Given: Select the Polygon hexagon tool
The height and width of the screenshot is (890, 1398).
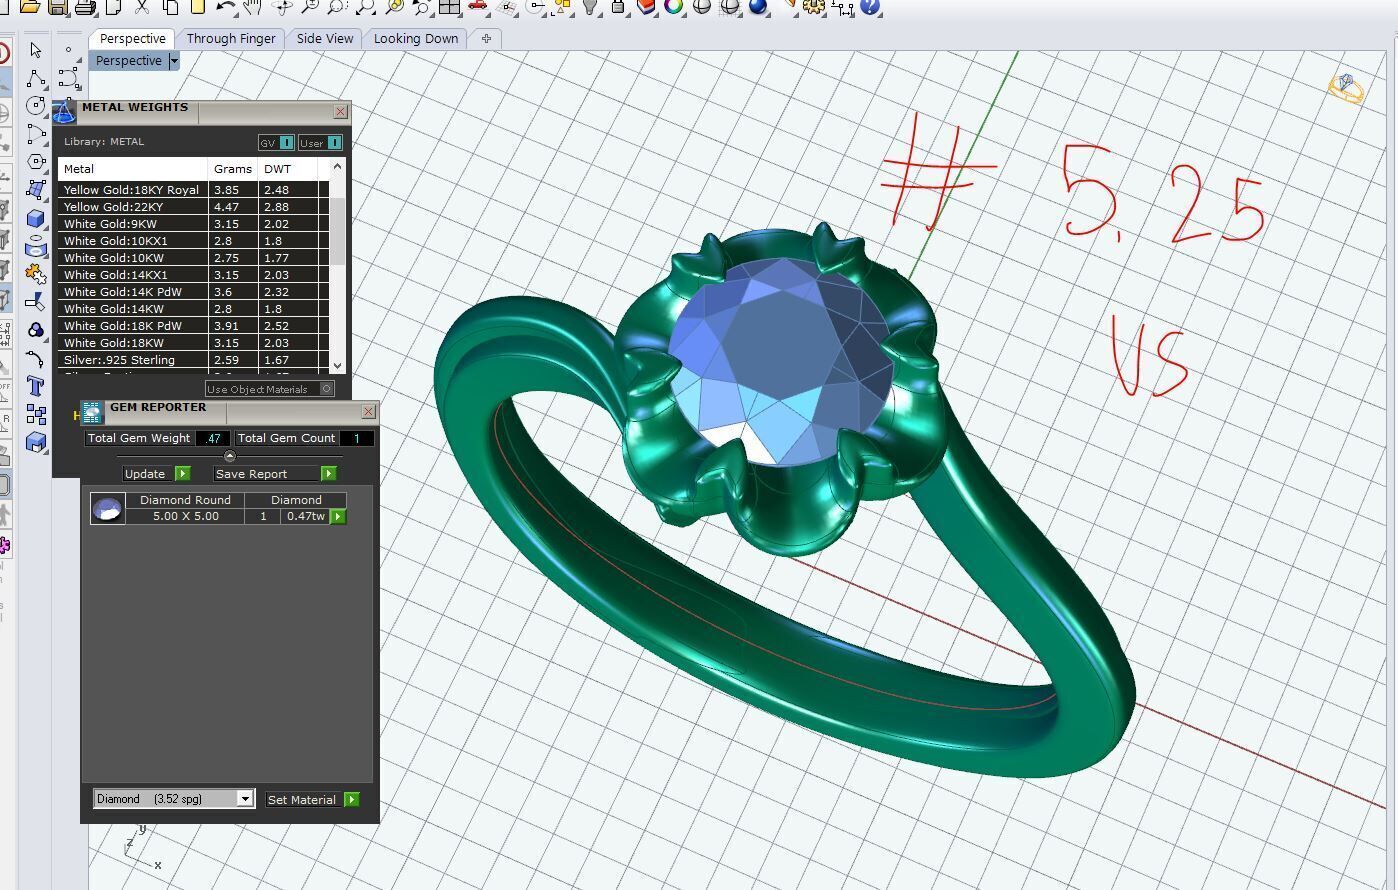Looking at the screenshot, I should click(36, 161).
